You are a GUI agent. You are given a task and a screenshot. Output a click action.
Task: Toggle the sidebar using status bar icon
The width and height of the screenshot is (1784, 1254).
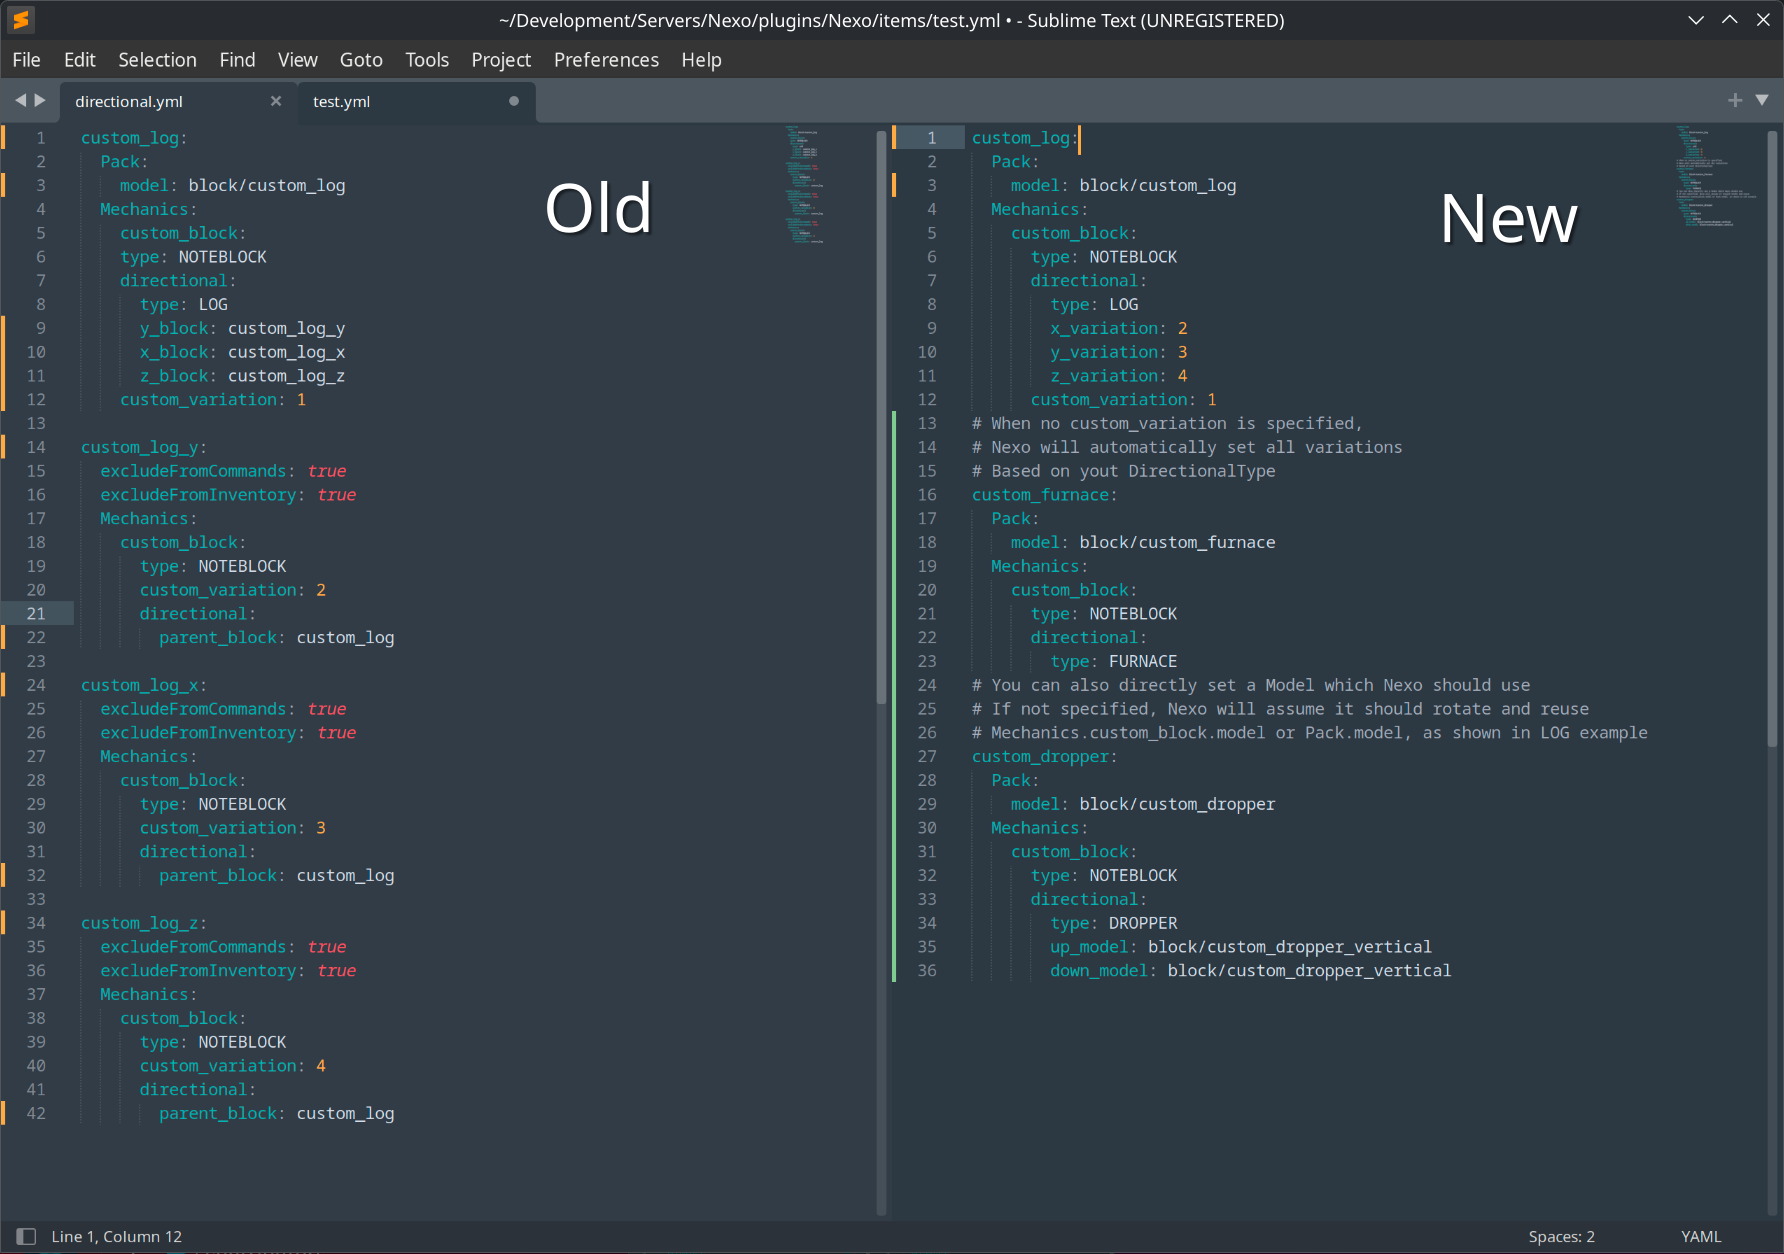[x=26, y=1237]
